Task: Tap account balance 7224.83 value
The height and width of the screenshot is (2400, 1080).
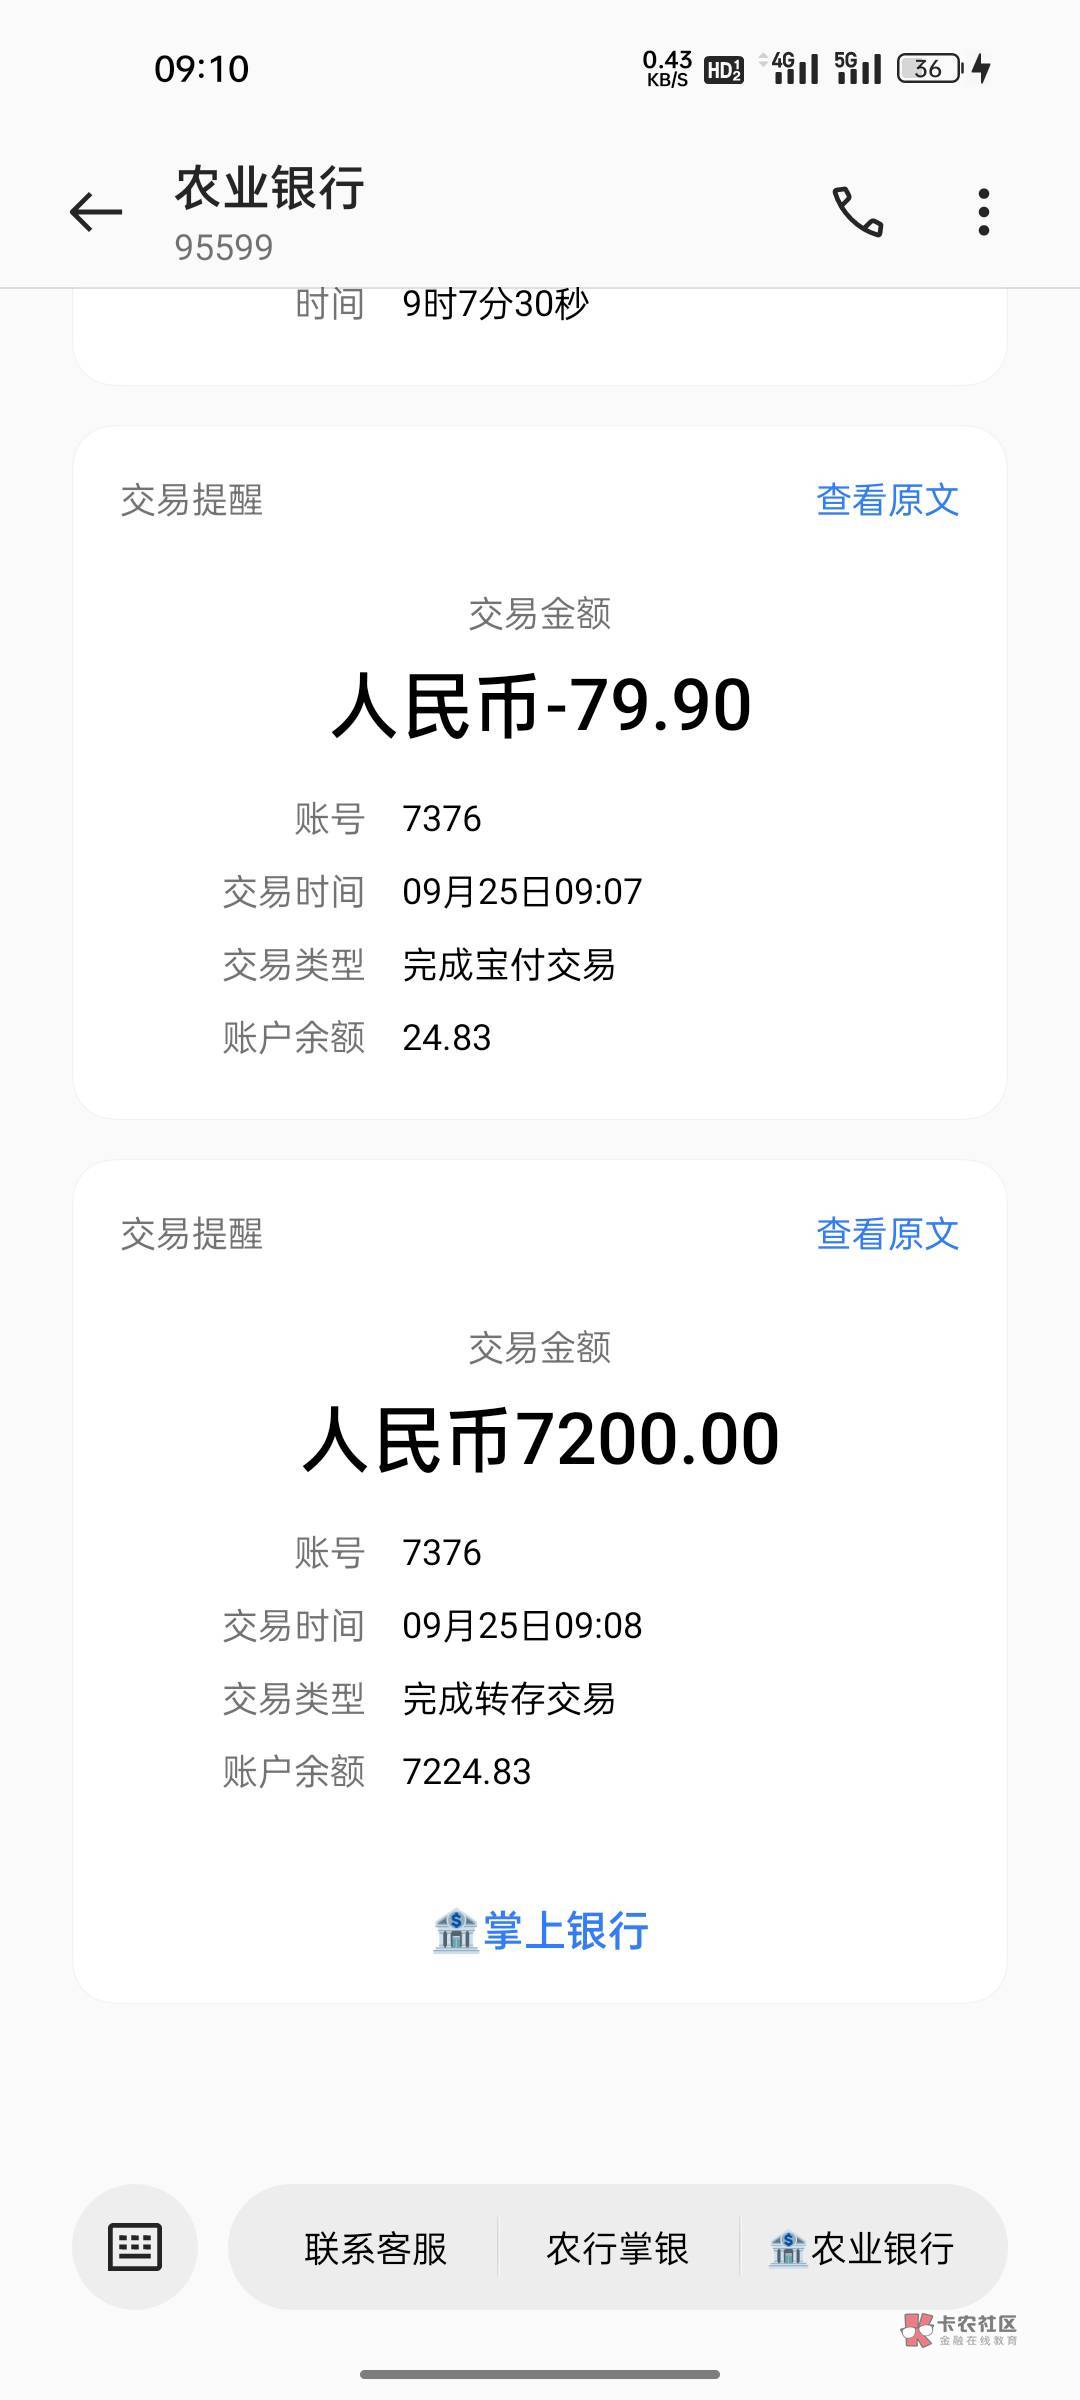Action: (x=466, y=1772)
